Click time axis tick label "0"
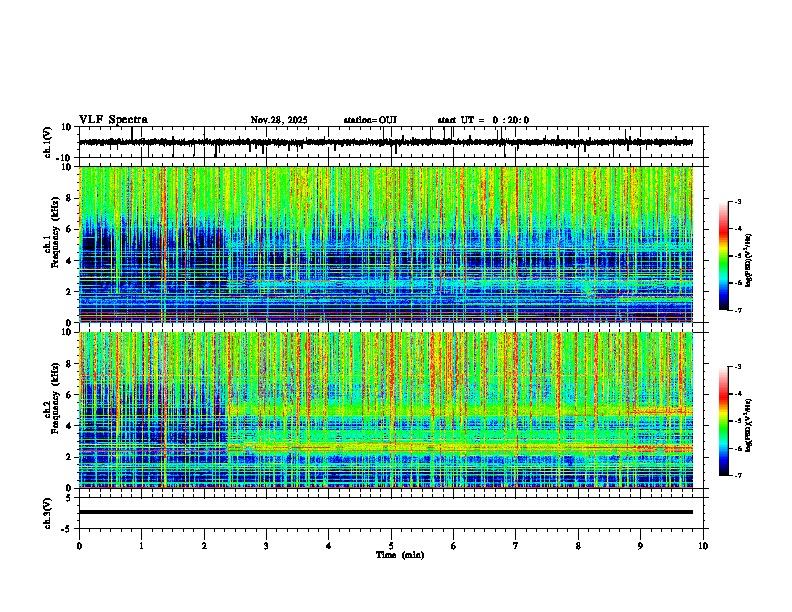This screenshot has width=792, height=612. (x=79, y=546)
